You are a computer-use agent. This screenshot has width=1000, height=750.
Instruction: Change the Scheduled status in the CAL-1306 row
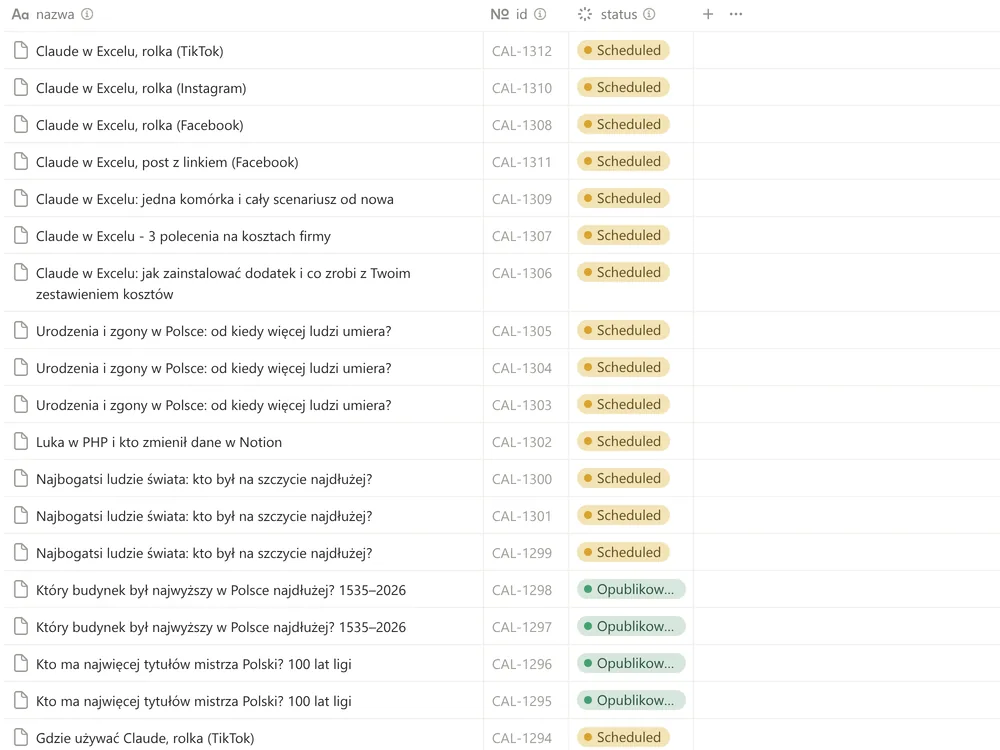pos(623,272)
